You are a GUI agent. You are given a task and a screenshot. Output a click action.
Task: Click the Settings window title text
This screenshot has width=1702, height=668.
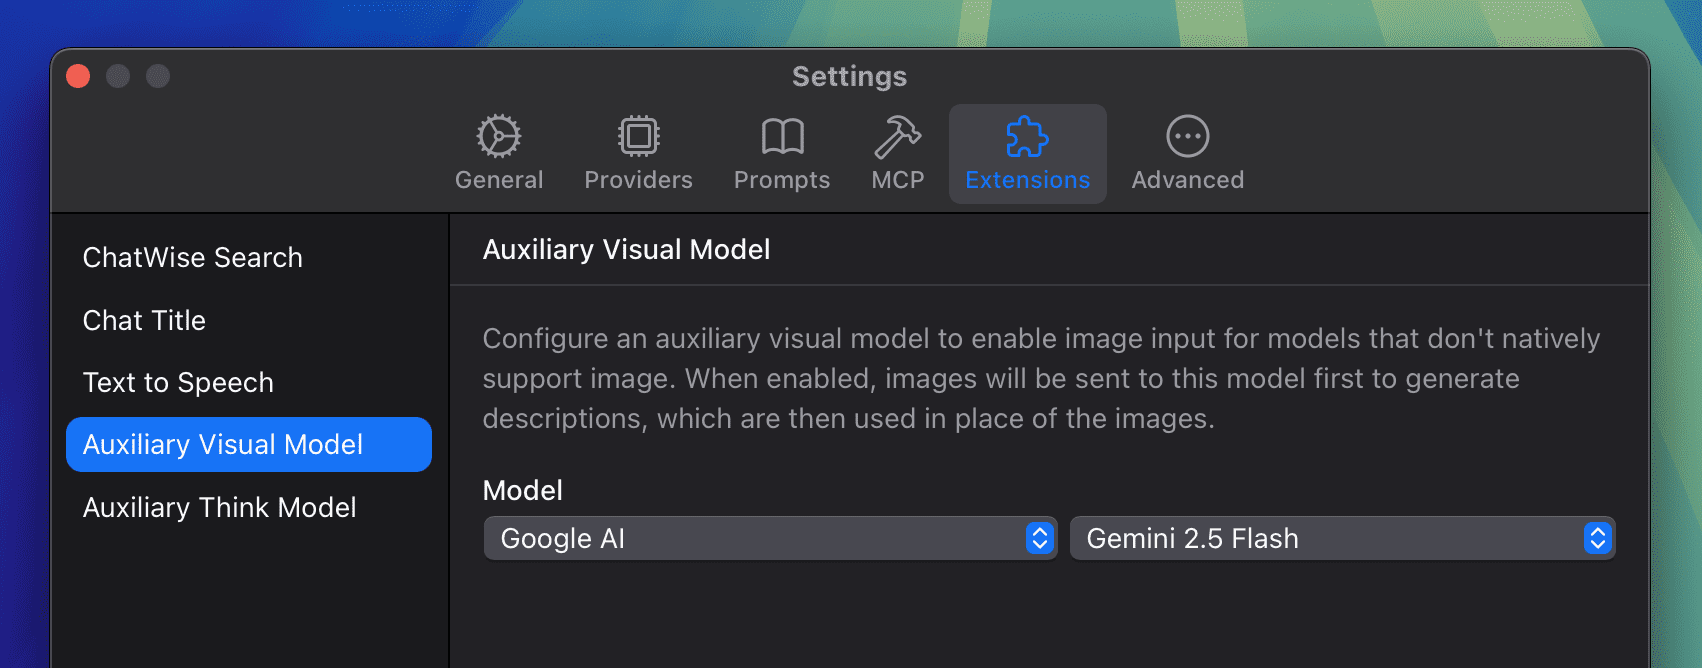pos(849,76)
